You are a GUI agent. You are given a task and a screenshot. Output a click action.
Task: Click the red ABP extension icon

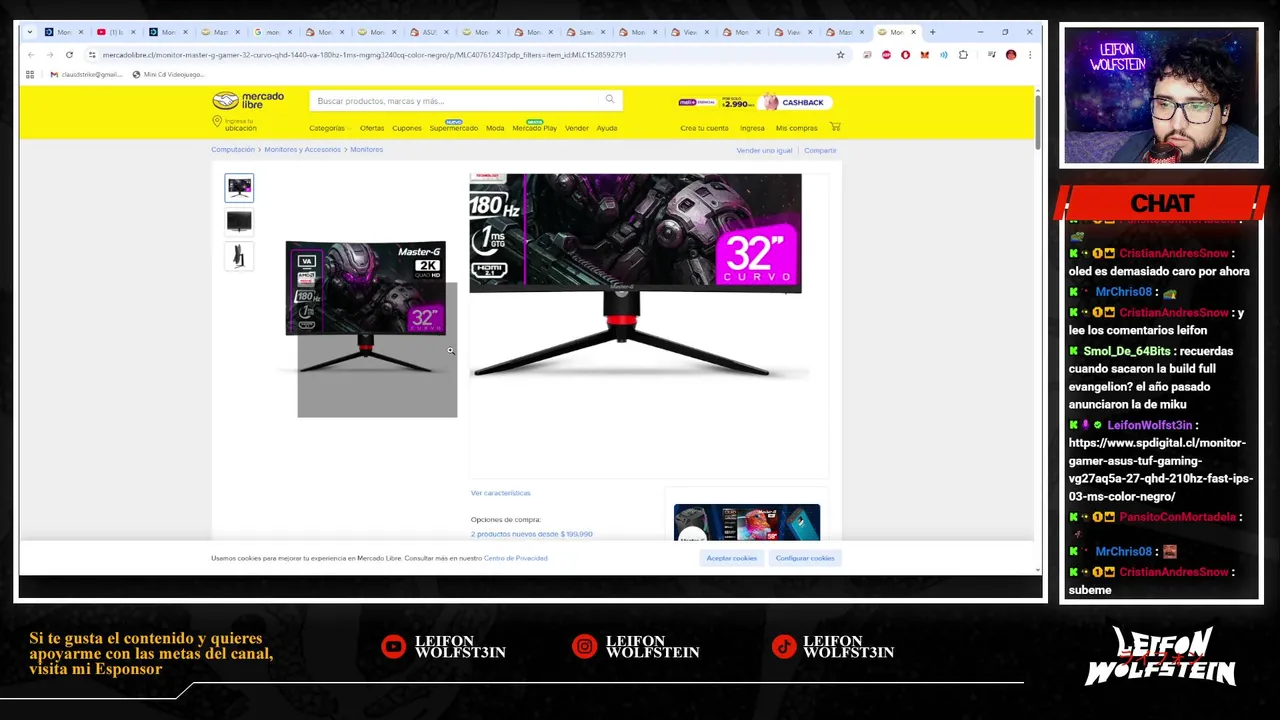tap(886, 55)
